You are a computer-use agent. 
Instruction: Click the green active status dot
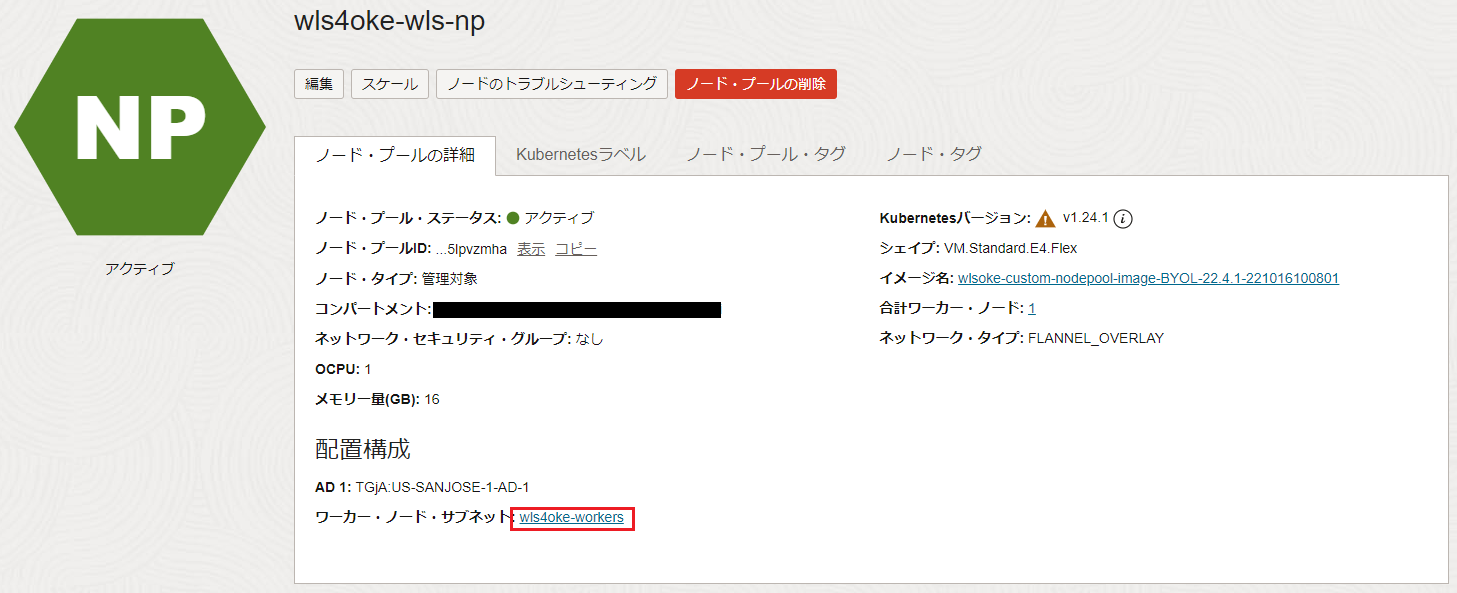tap(513, 218)
